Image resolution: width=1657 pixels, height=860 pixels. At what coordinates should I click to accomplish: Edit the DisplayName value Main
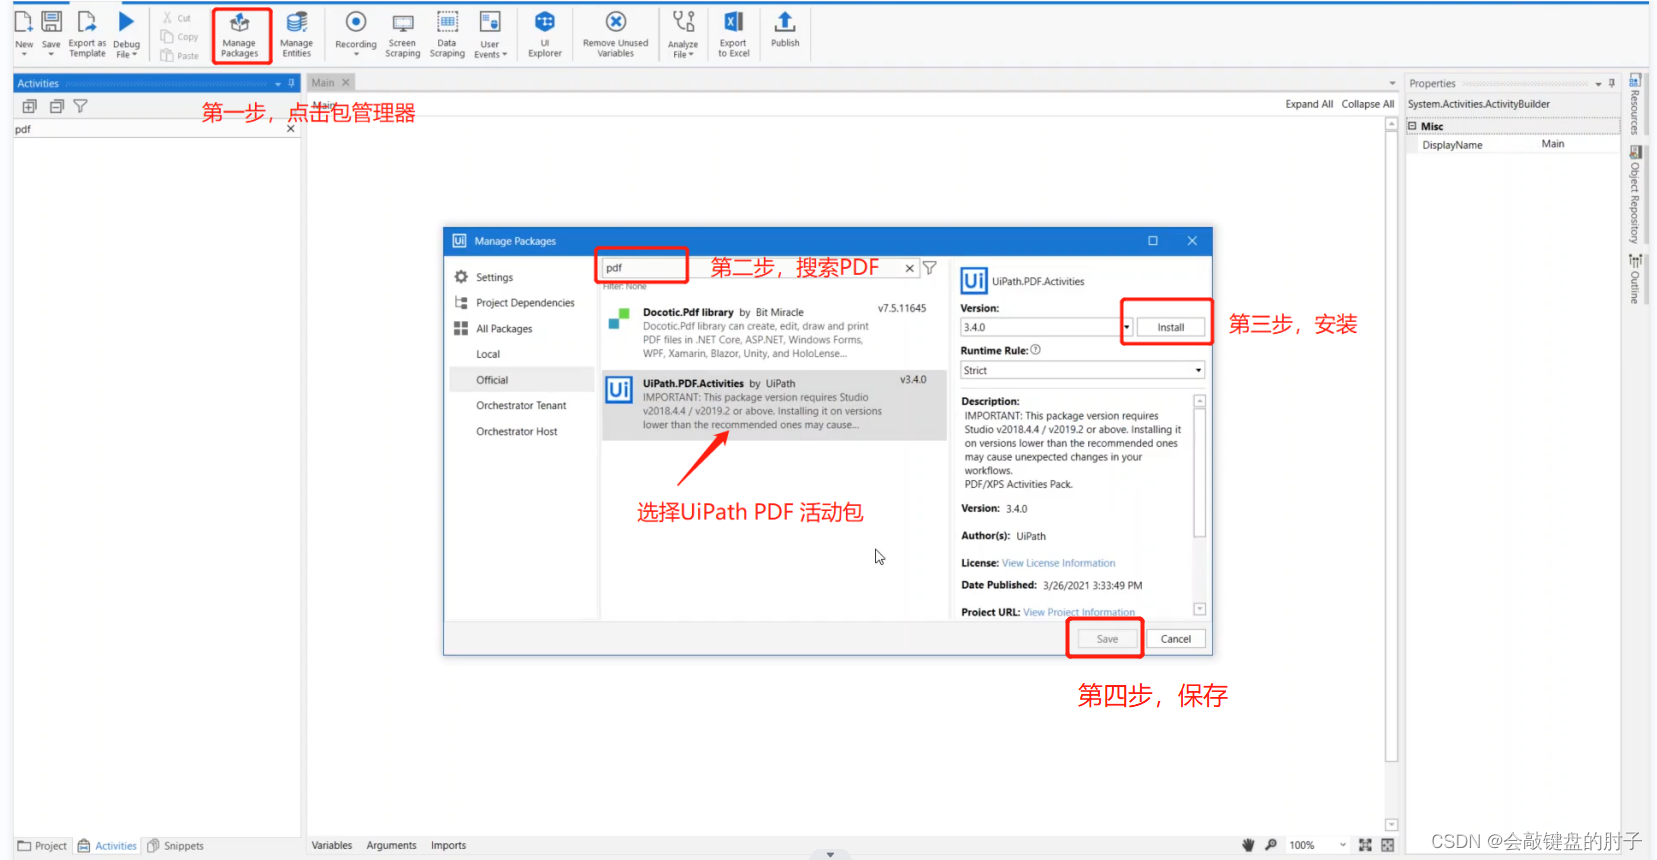pos(1578,144)
